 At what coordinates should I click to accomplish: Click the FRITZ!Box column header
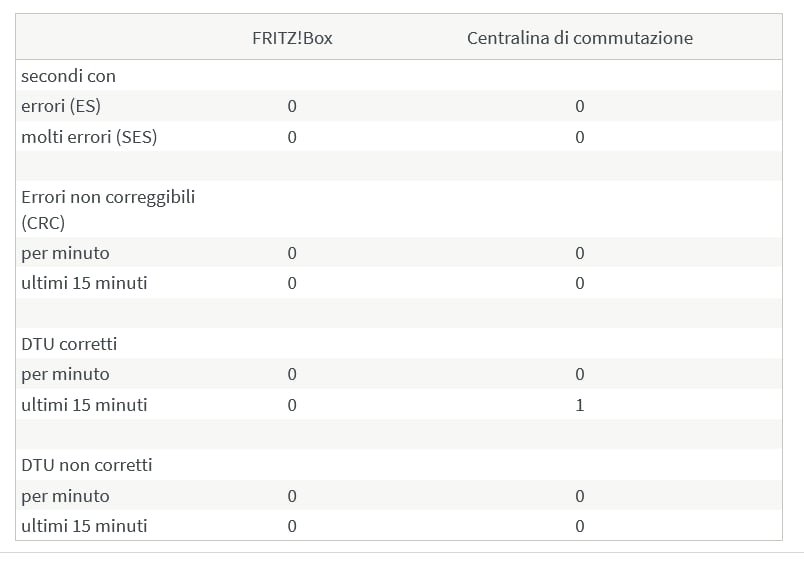pyautogui.click(x=292, y=38)
